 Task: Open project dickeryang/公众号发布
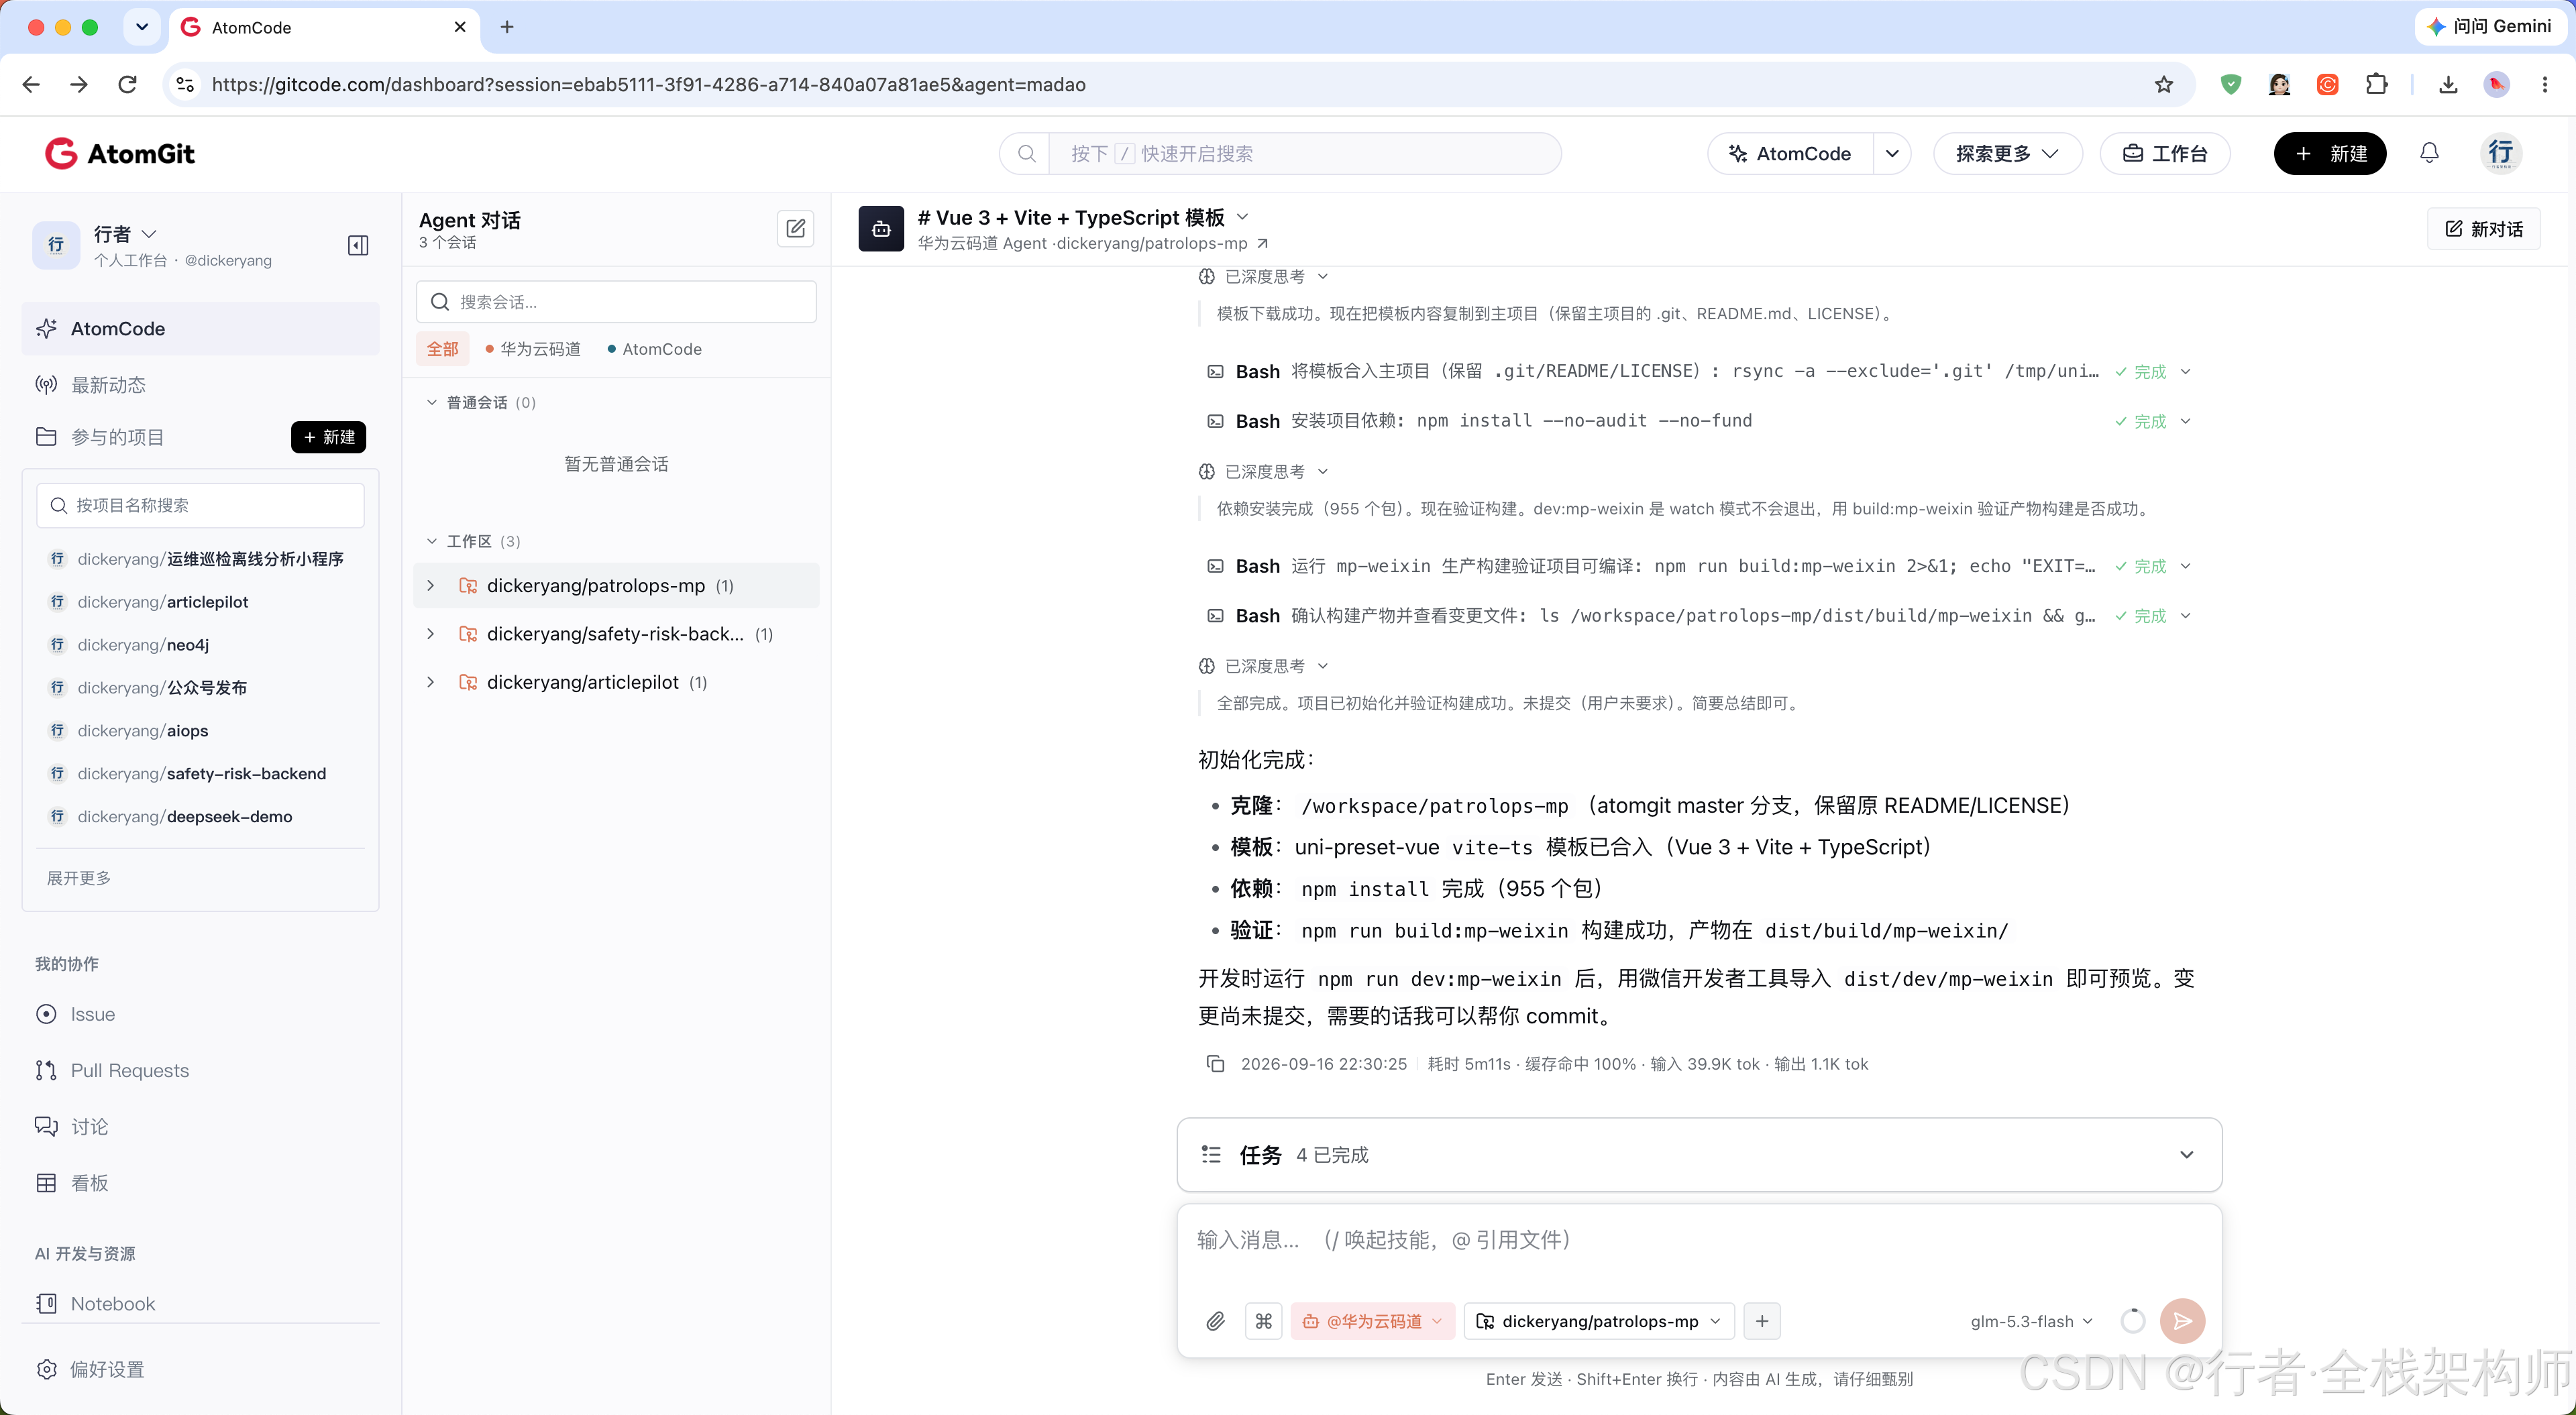pos(162,687)
